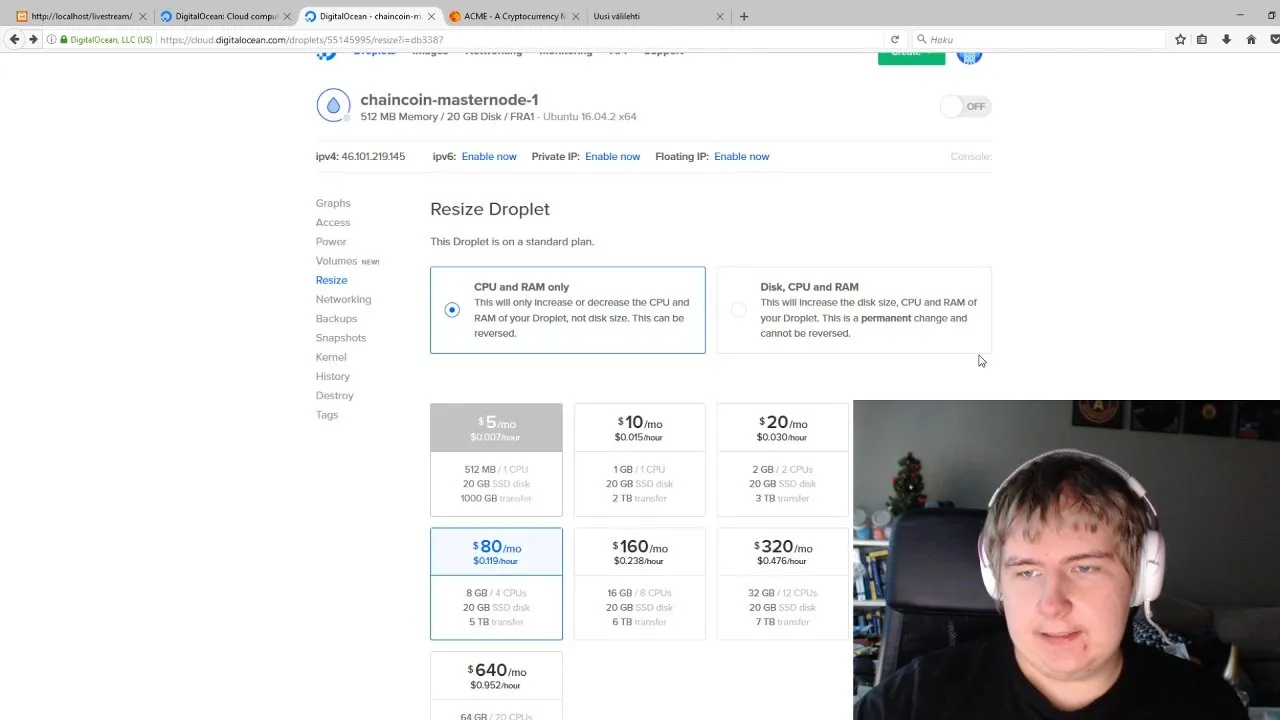Viewport: 1280px width, 720px height.
Task: Close the Uusi välilehti tab
Action: [720, 16]
